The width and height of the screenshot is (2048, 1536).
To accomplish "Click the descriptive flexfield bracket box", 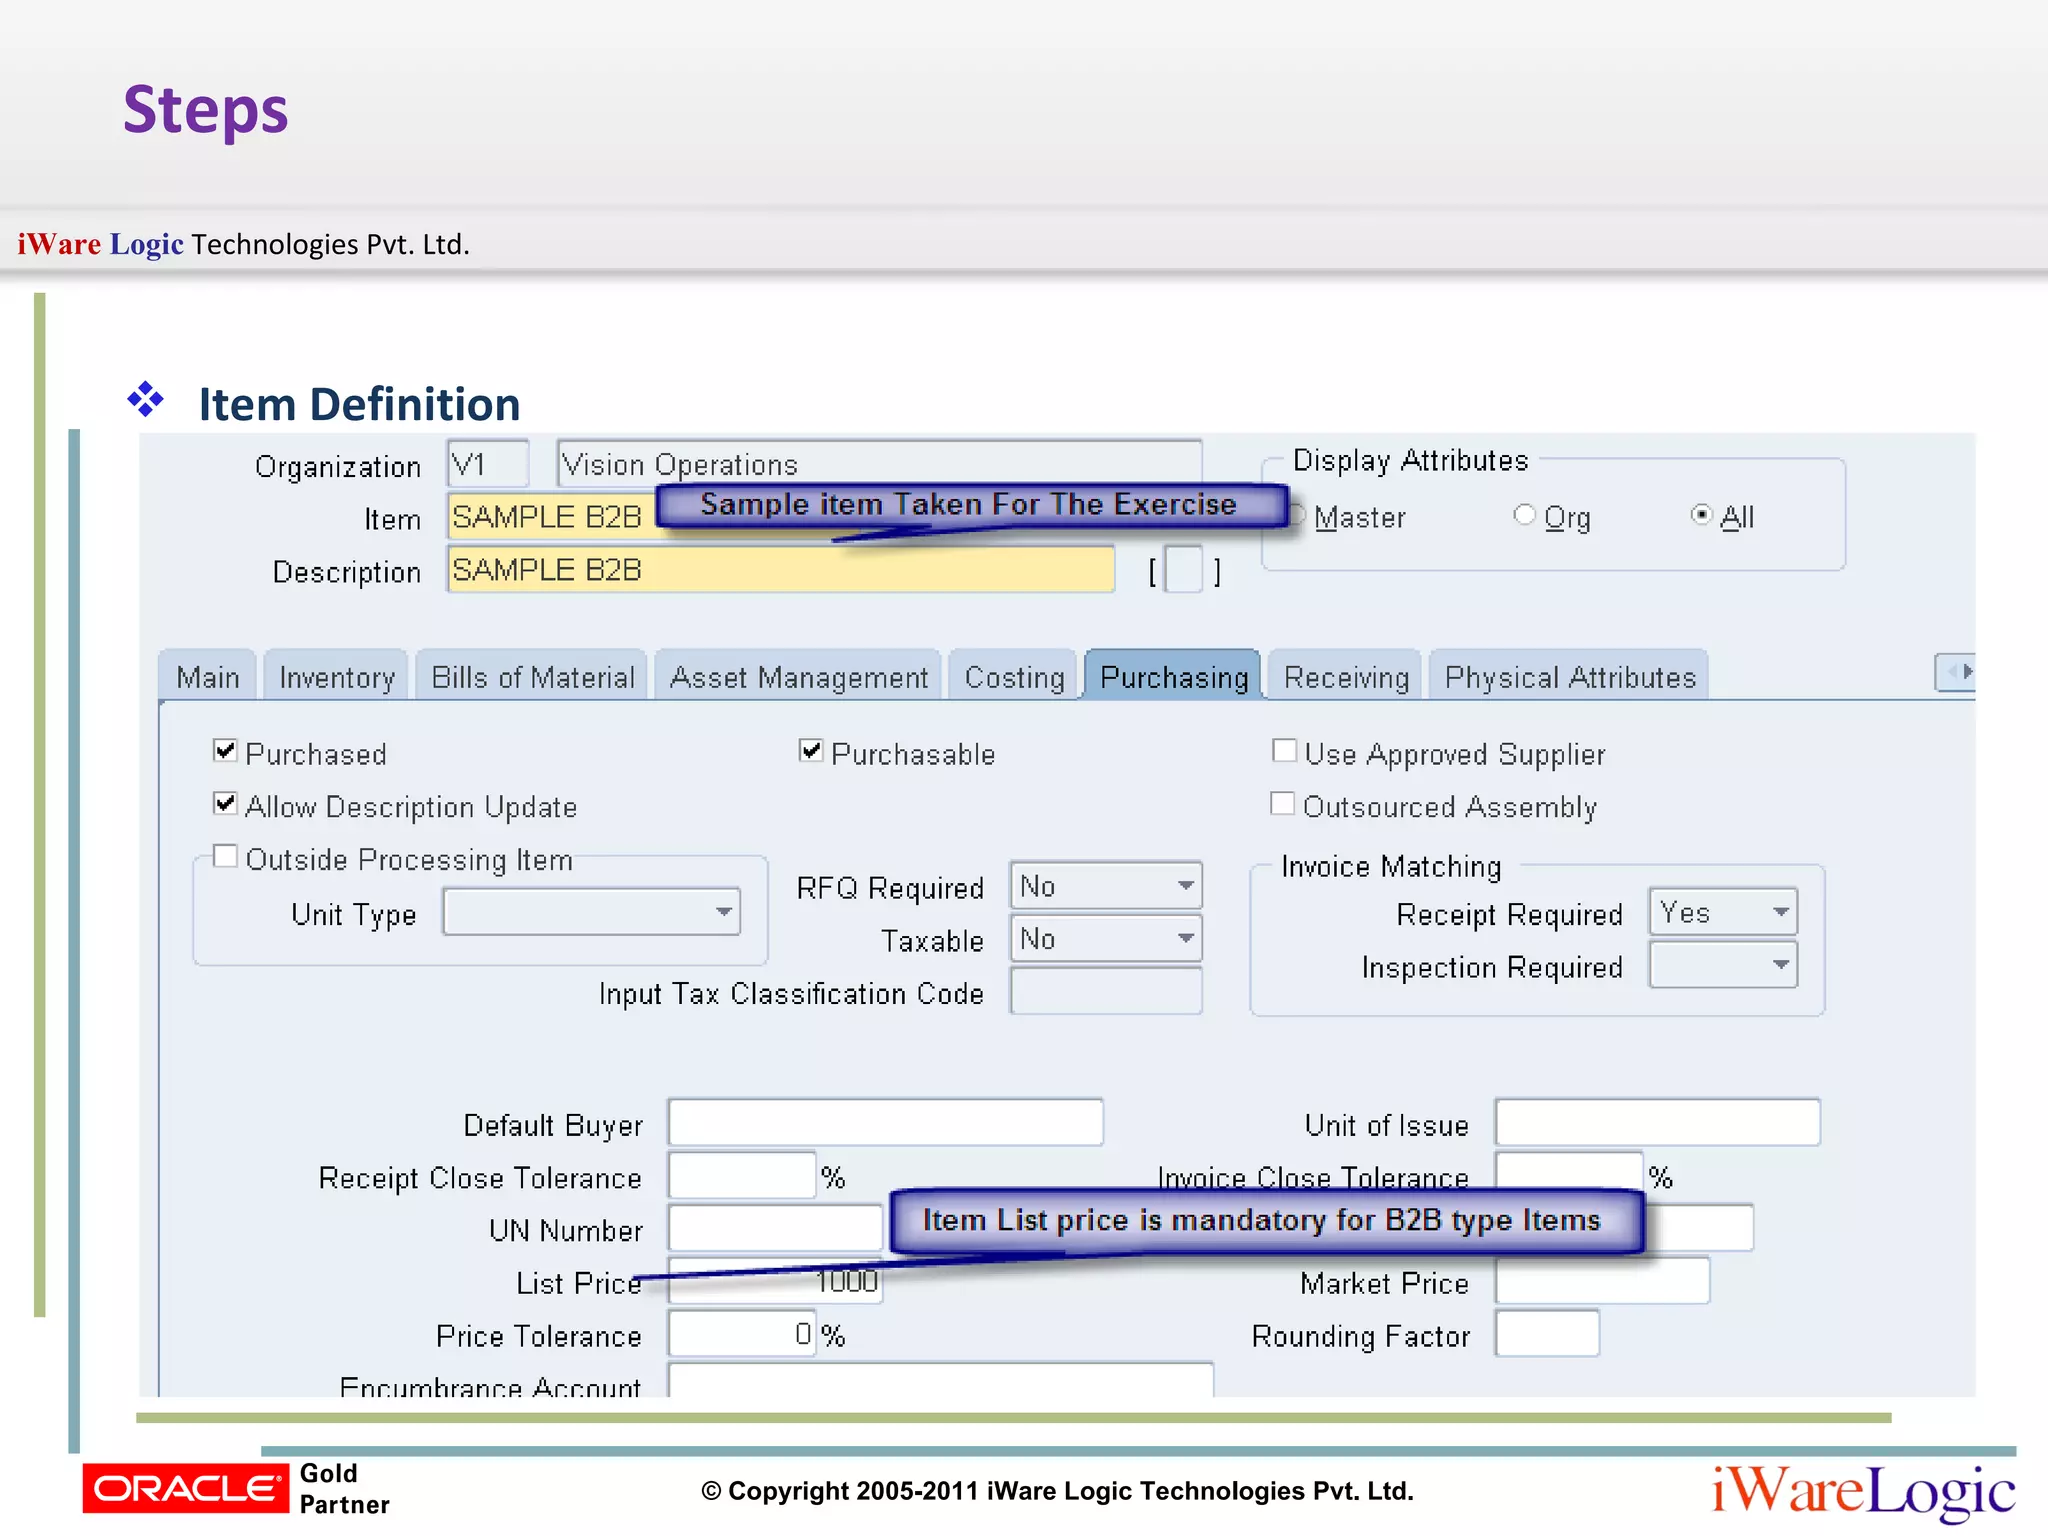I will pos(1184,570).
